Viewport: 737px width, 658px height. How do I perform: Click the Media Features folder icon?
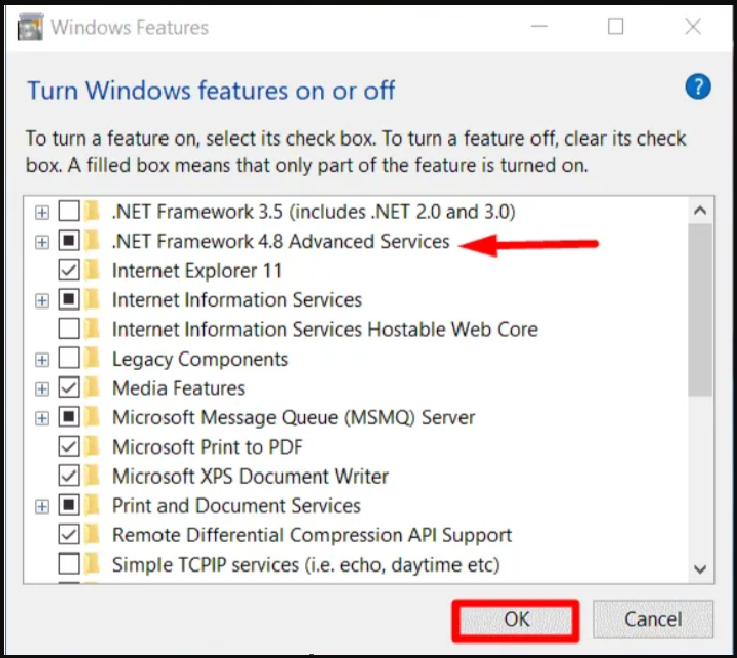coord(94,388)
